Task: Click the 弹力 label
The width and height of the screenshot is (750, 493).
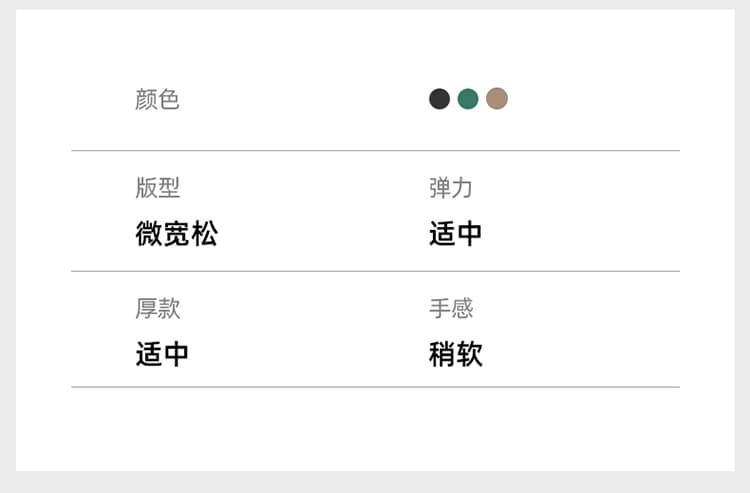Action: point(451,187)
